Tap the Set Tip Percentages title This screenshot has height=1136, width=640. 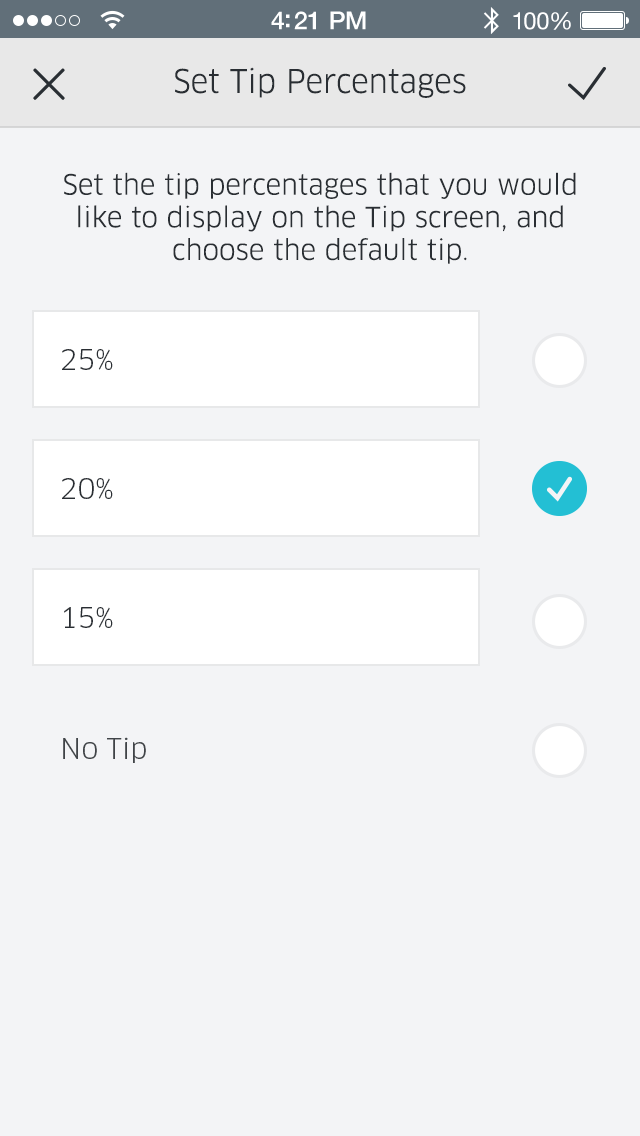pyautogui.click(x=320, y=82)
